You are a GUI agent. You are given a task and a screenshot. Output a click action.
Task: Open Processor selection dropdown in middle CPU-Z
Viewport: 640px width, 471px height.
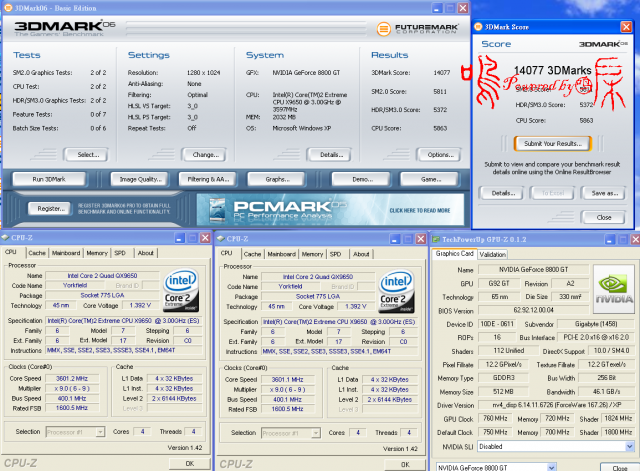pos(291,433)
